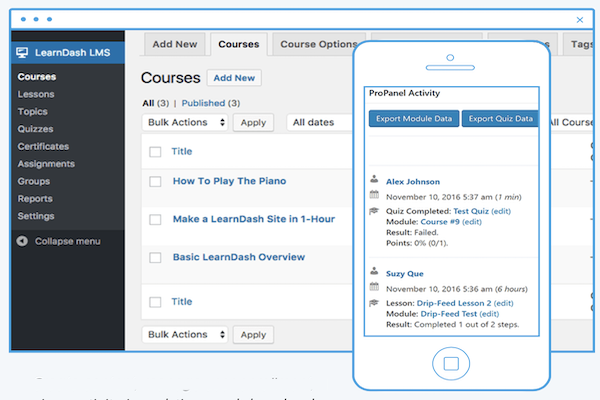Open Make a LearnDash Site in 1-Hour
This screenshot has height=400, width=600.
tap(254, 219)
